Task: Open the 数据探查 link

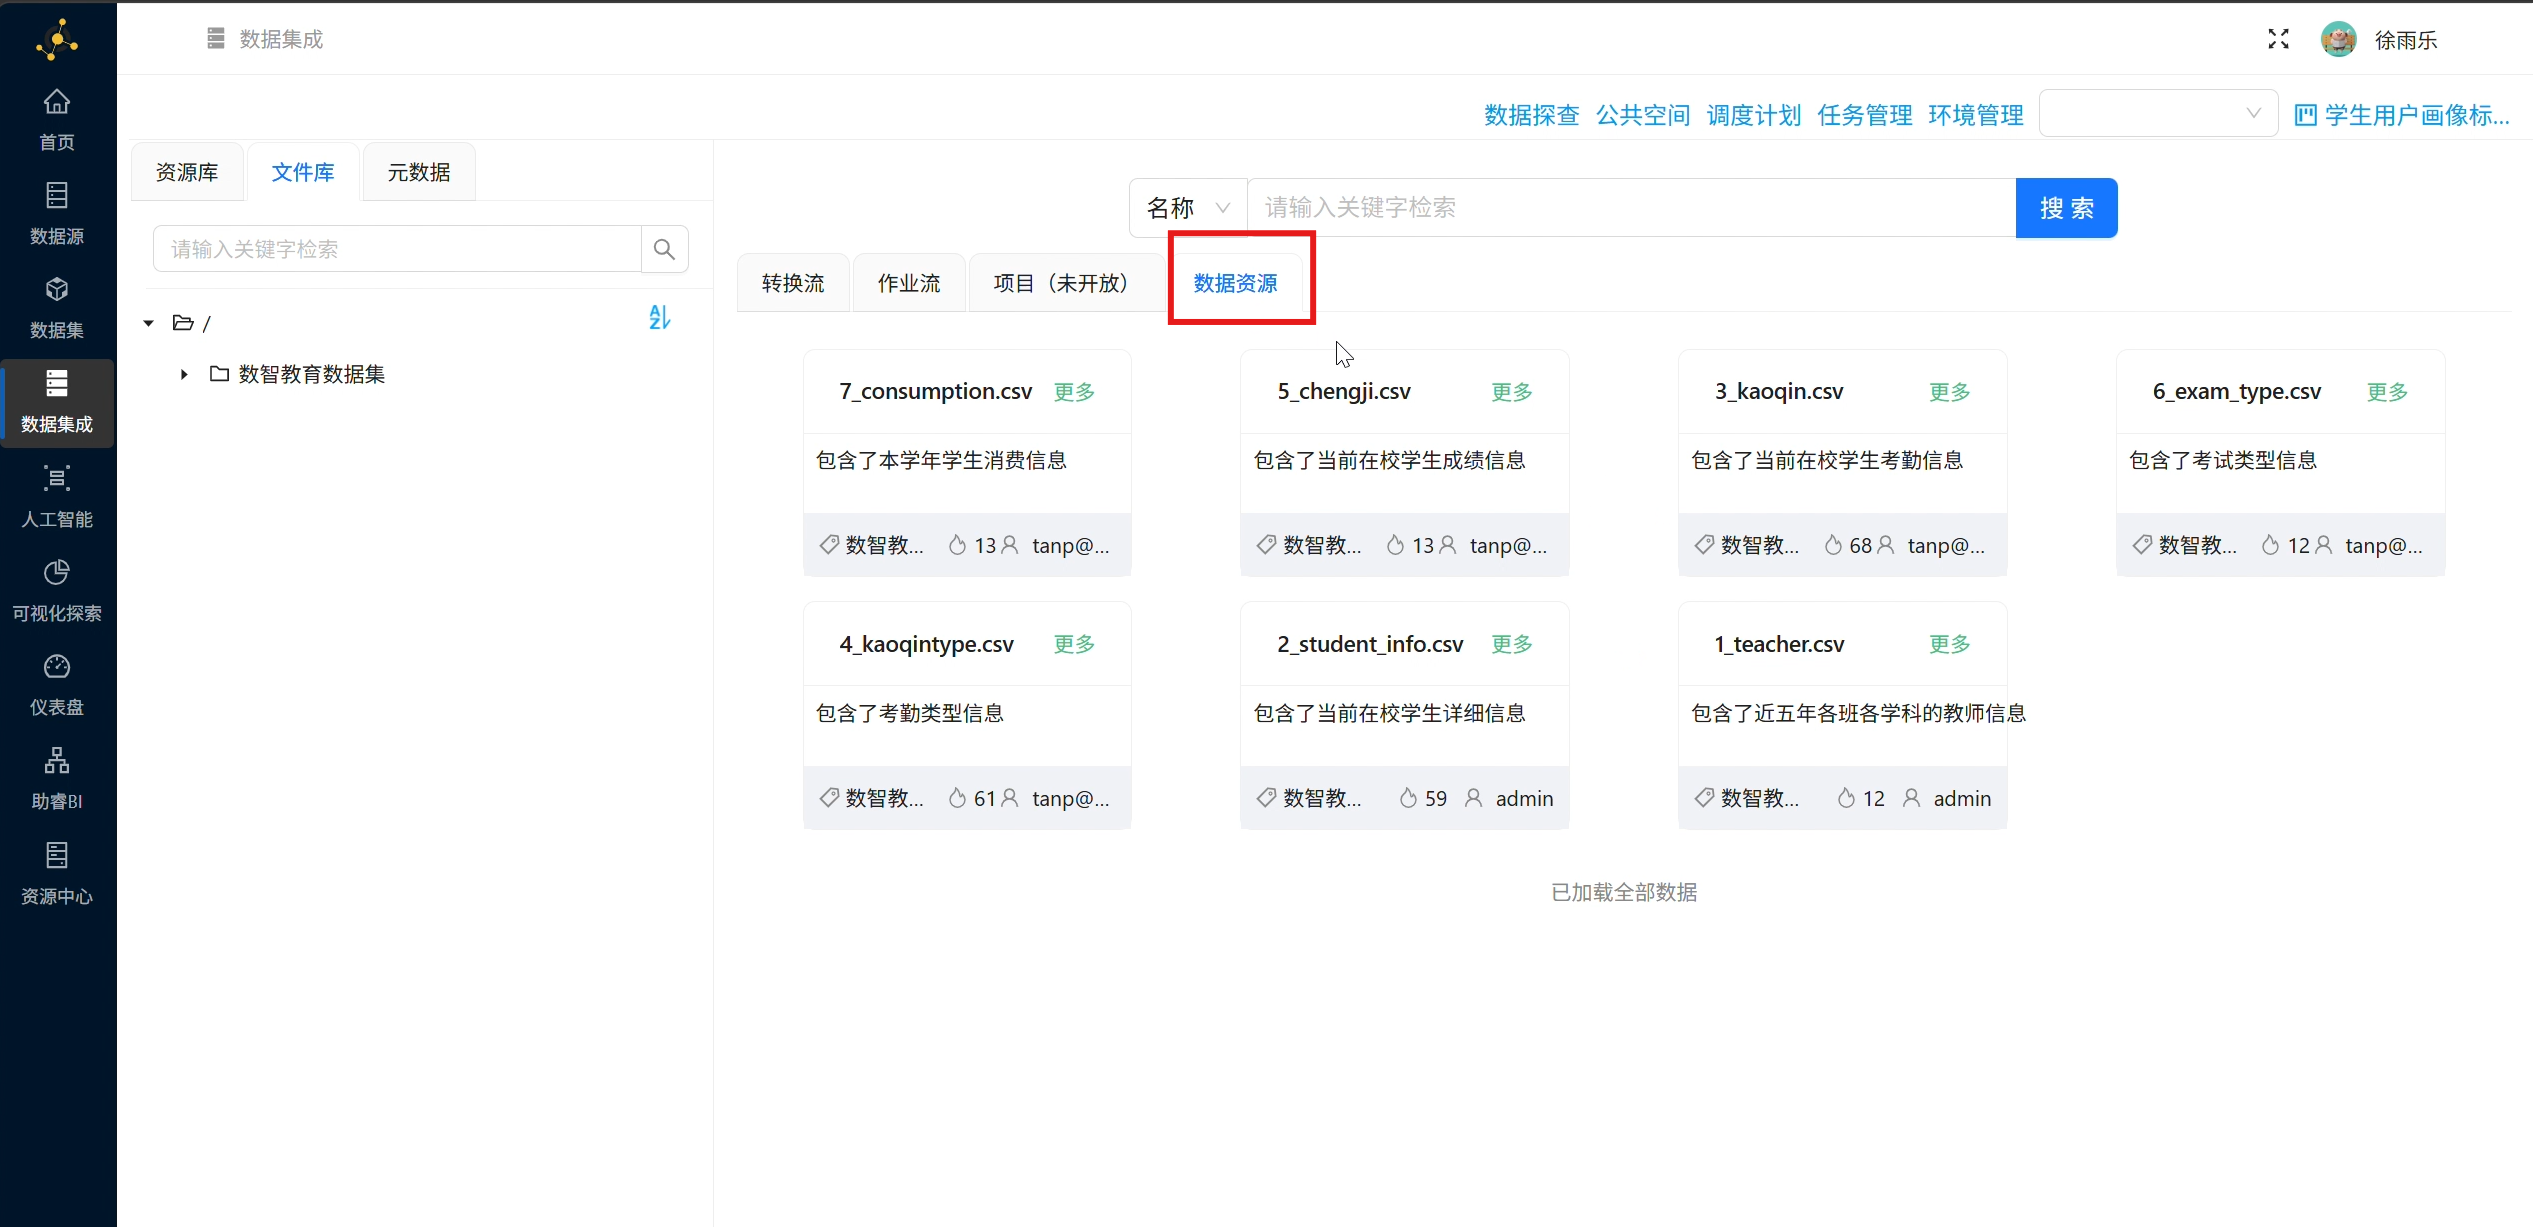Action: click(1531, 115)
